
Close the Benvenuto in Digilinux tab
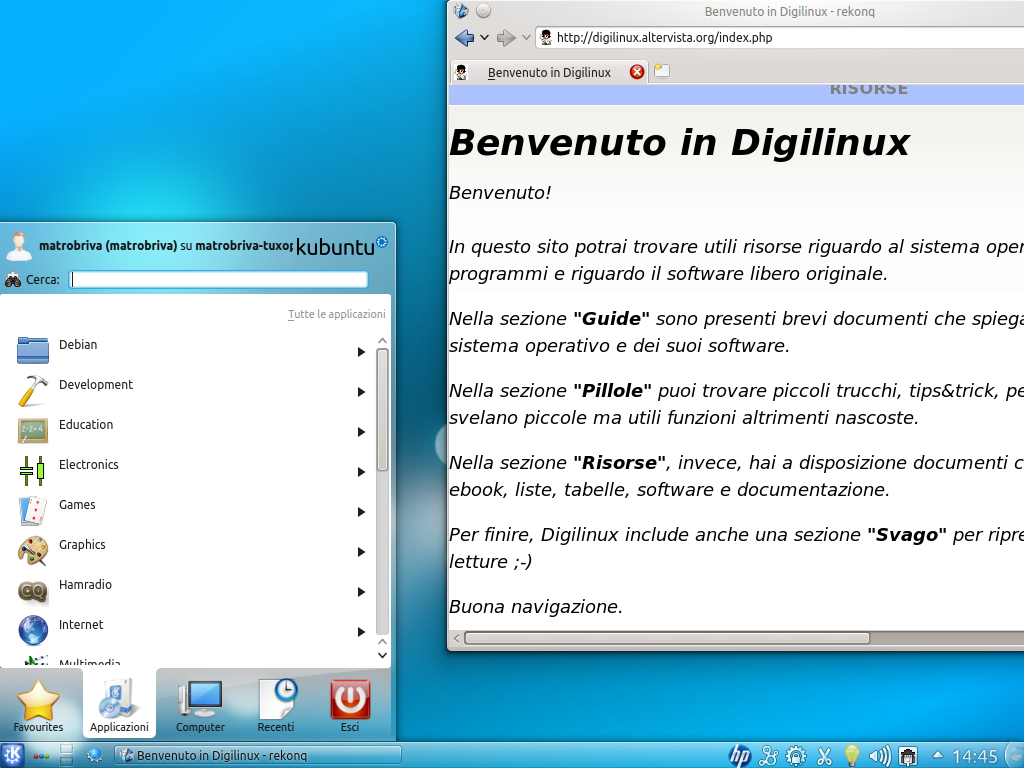coord(637,72)
